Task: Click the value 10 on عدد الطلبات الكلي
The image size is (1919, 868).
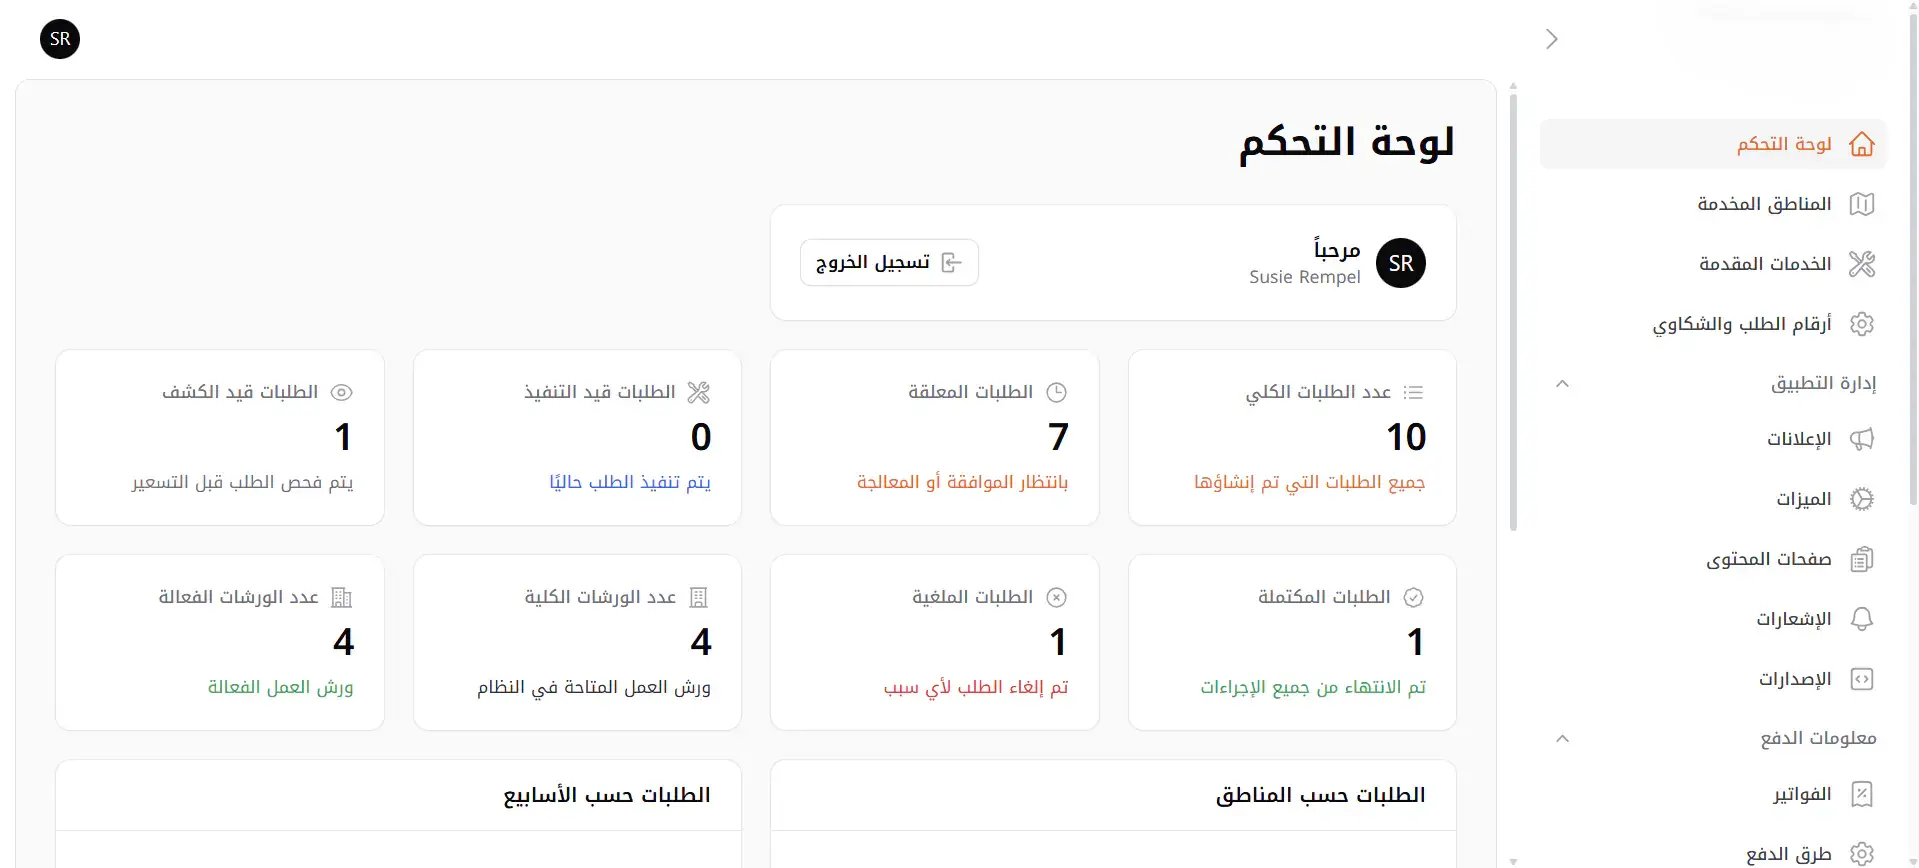Action: (1406, 437)
